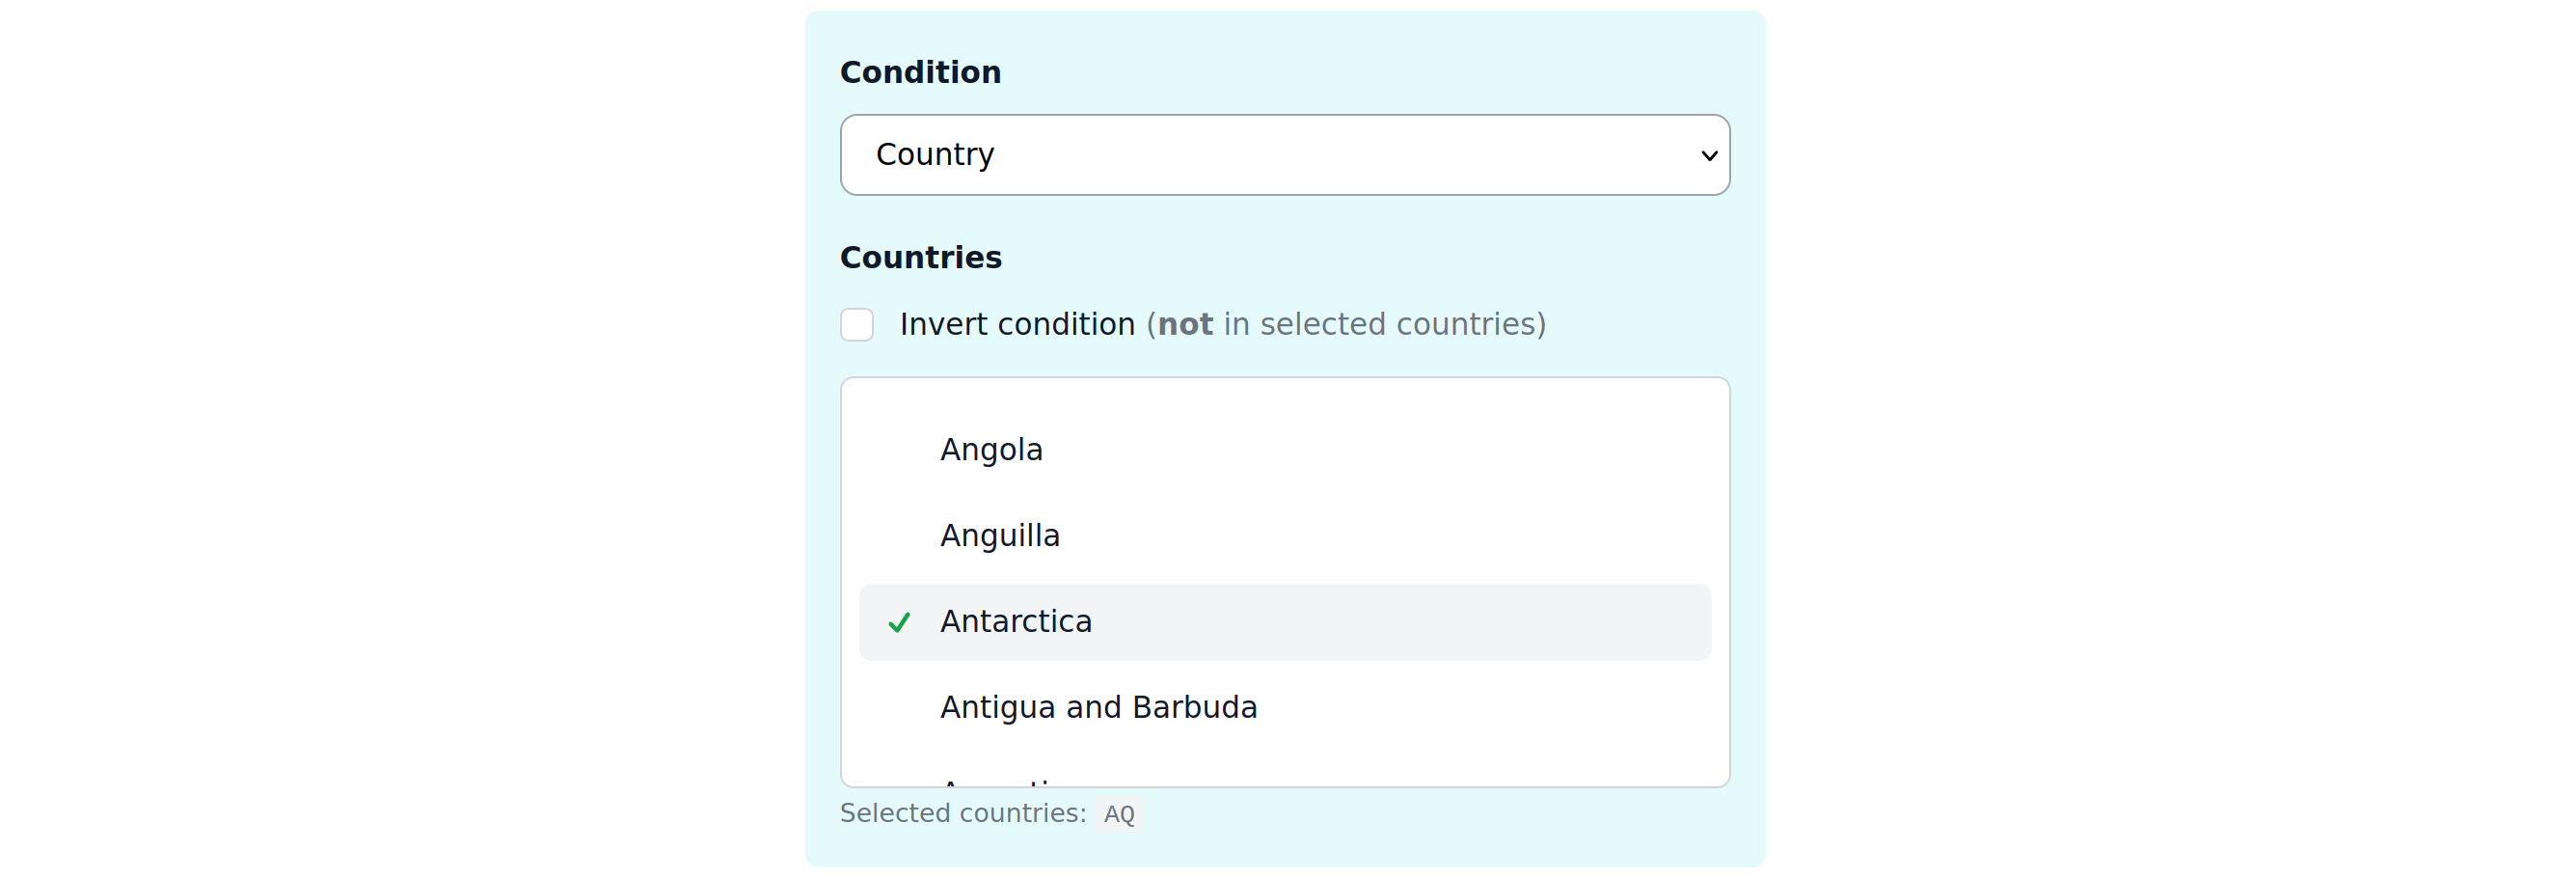Uncheck Antarctica in the countries list
This screenshot has height=878, width=2576.
[1016, 621]
